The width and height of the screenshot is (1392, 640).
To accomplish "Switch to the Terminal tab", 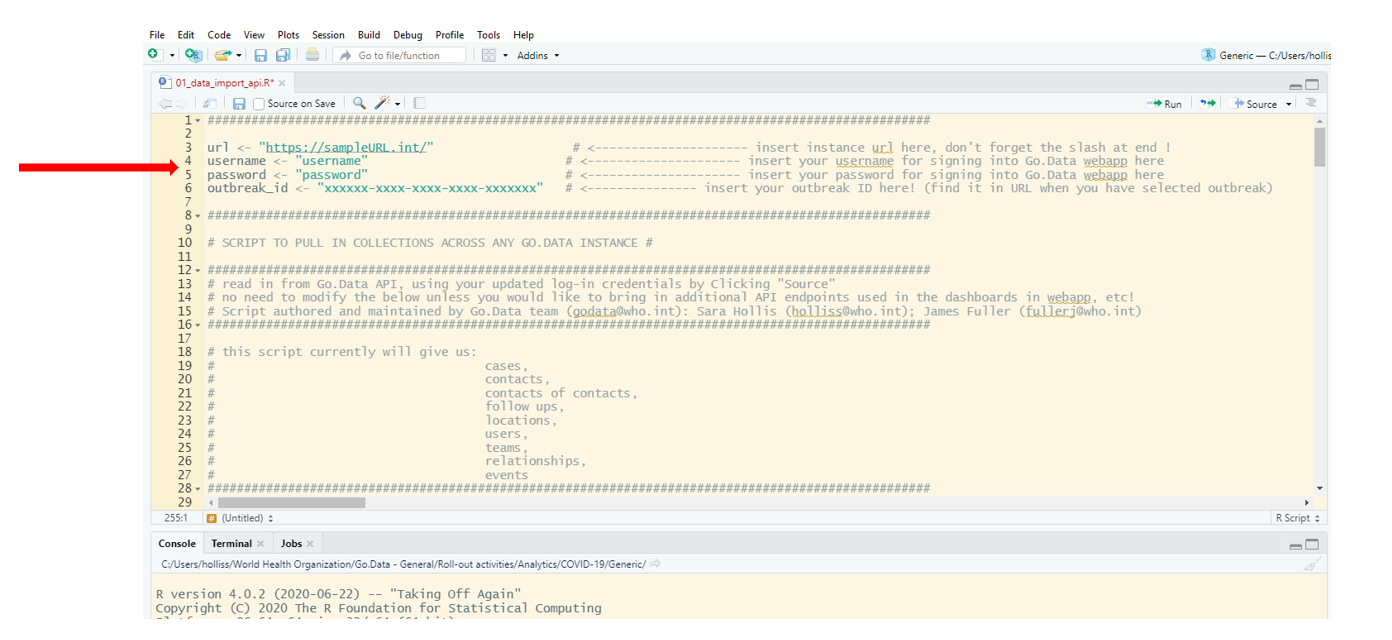I will point(231,544).
